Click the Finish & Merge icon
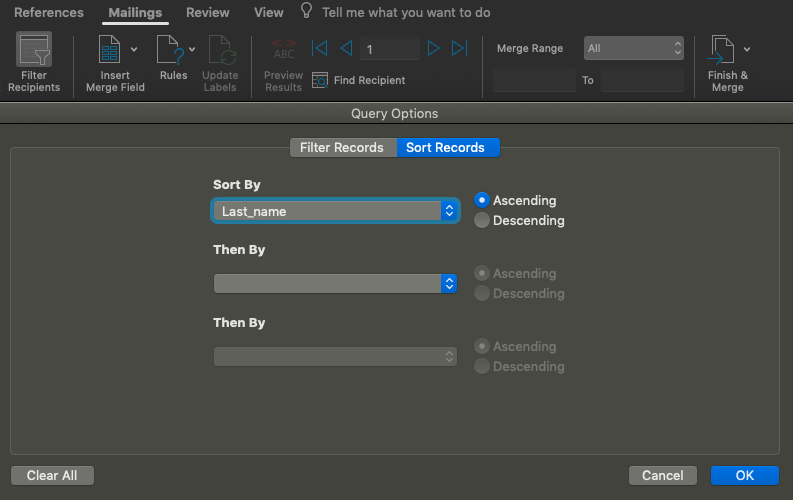793x500 pixels. tap(721, 50)
